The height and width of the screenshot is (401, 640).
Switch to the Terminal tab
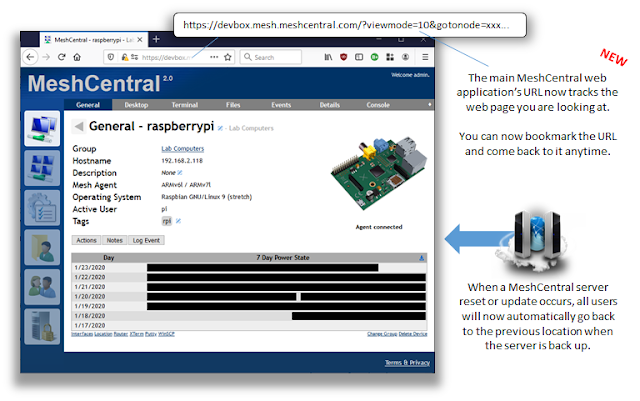coord(184,105)
